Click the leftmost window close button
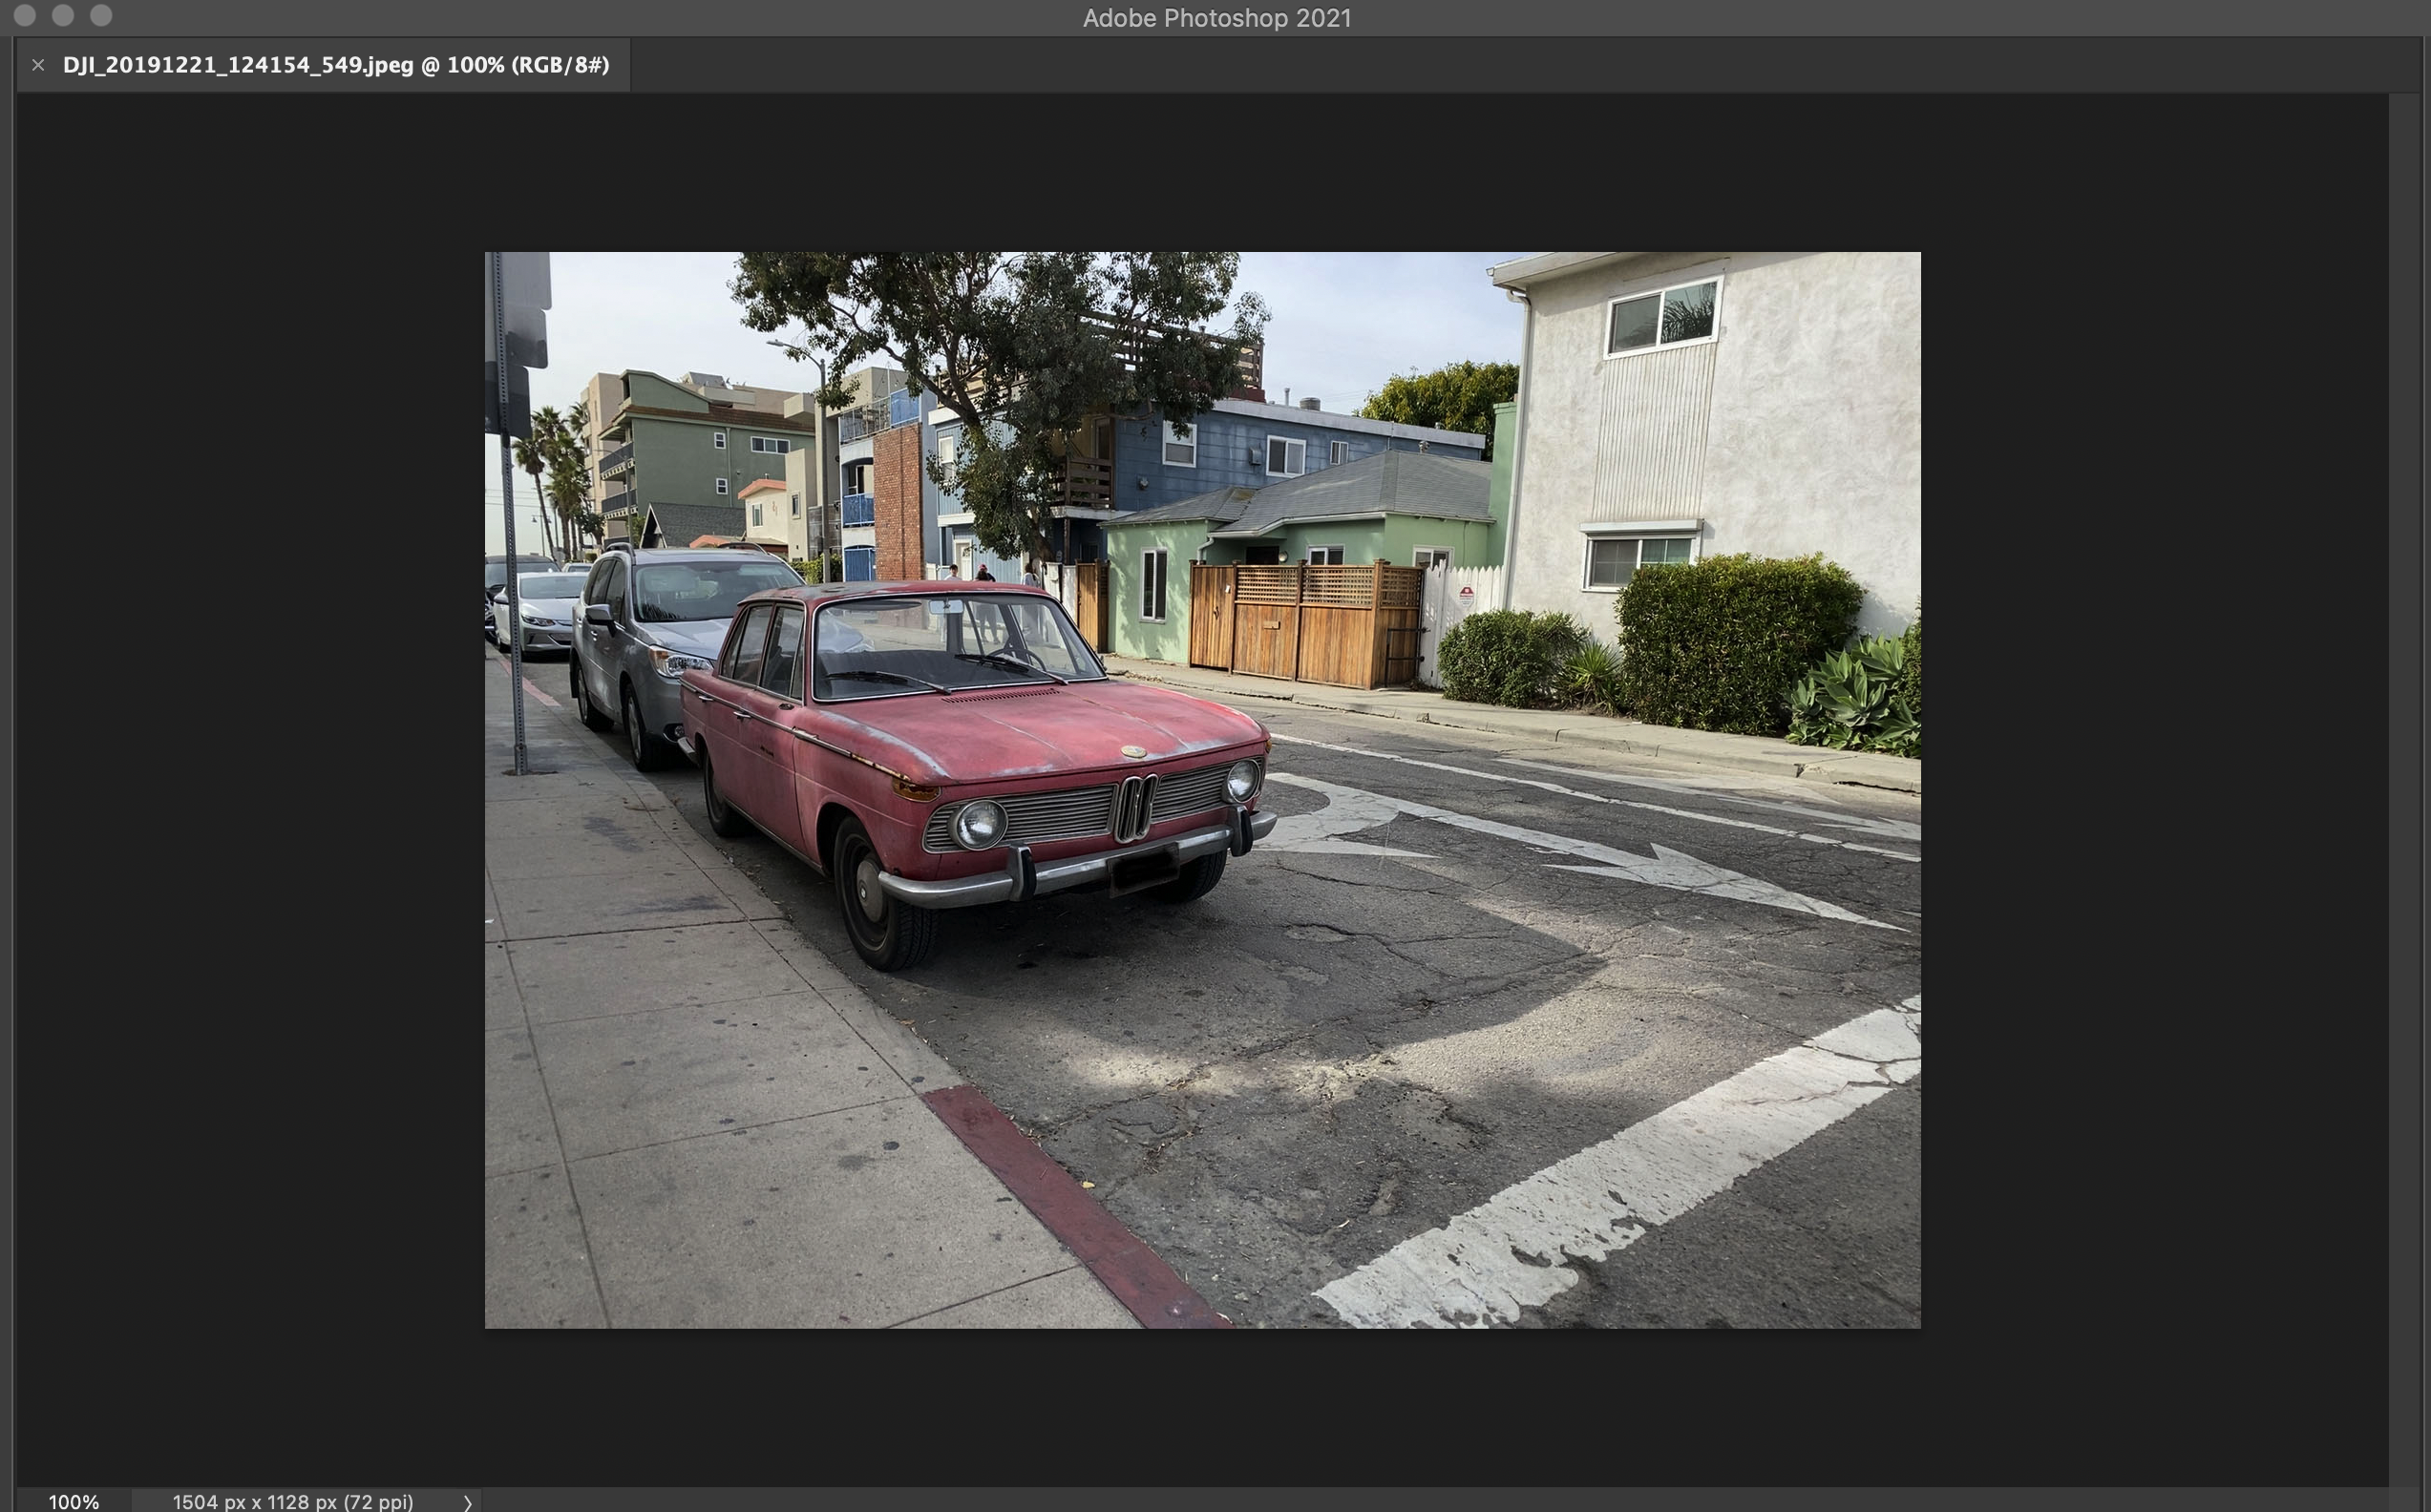Viewport: 2431px width, 1512px height. (25, 15)
